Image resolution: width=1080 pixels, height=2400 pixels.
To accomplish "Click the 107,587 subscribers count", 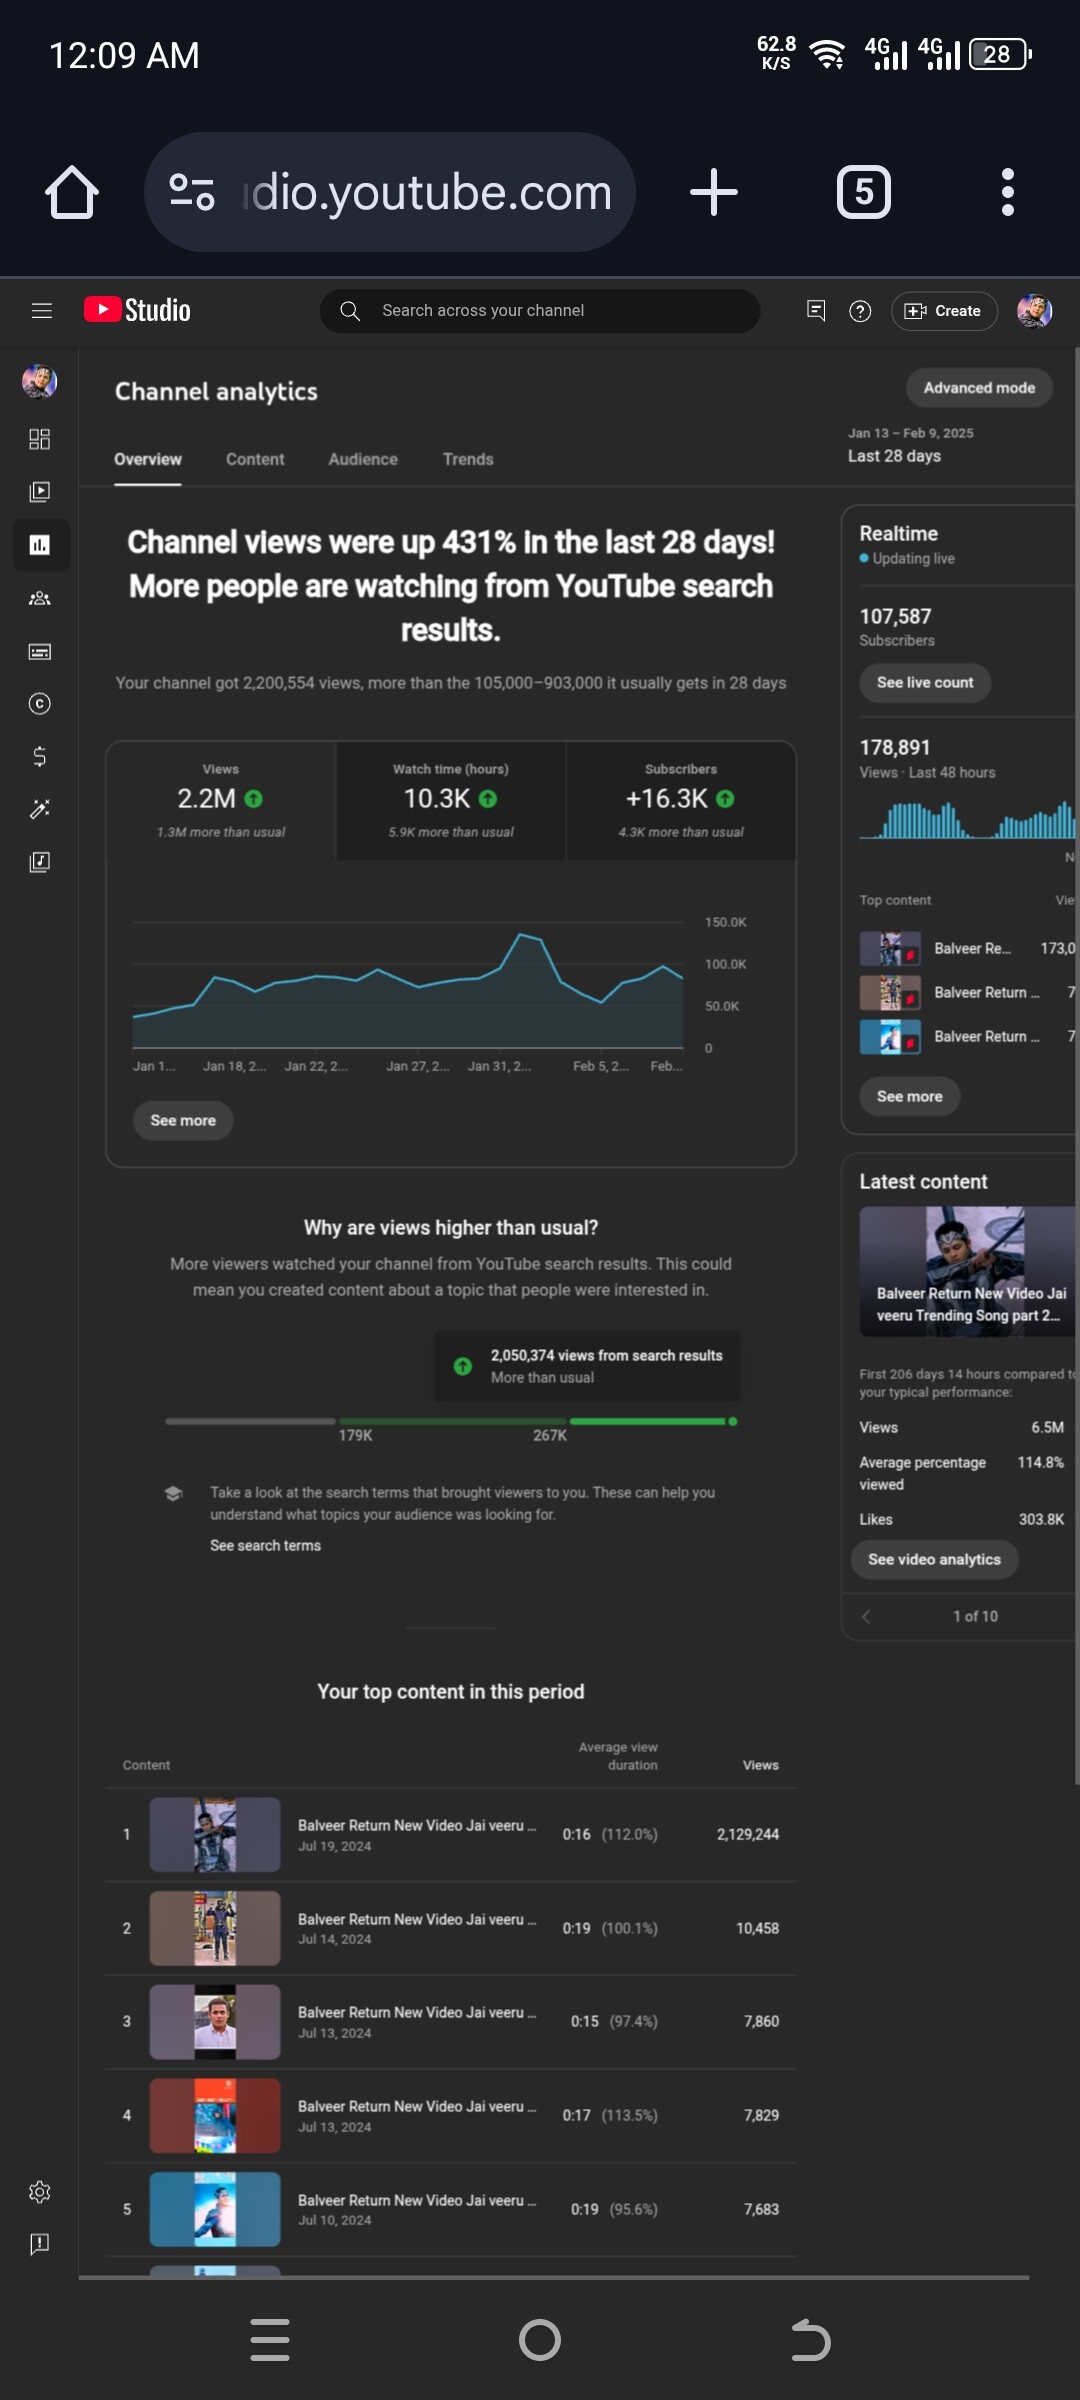I will pos(895,616).
